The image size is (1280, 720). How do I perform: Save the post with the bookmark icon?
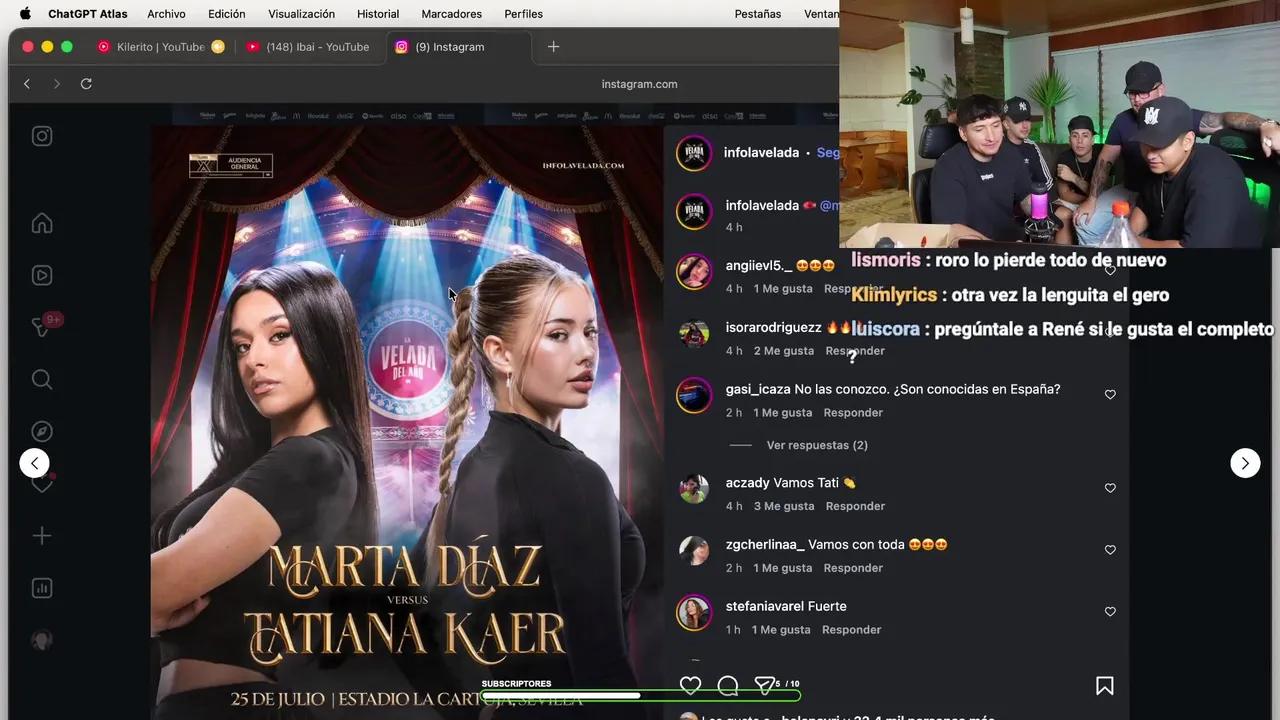coord(1105,686)
